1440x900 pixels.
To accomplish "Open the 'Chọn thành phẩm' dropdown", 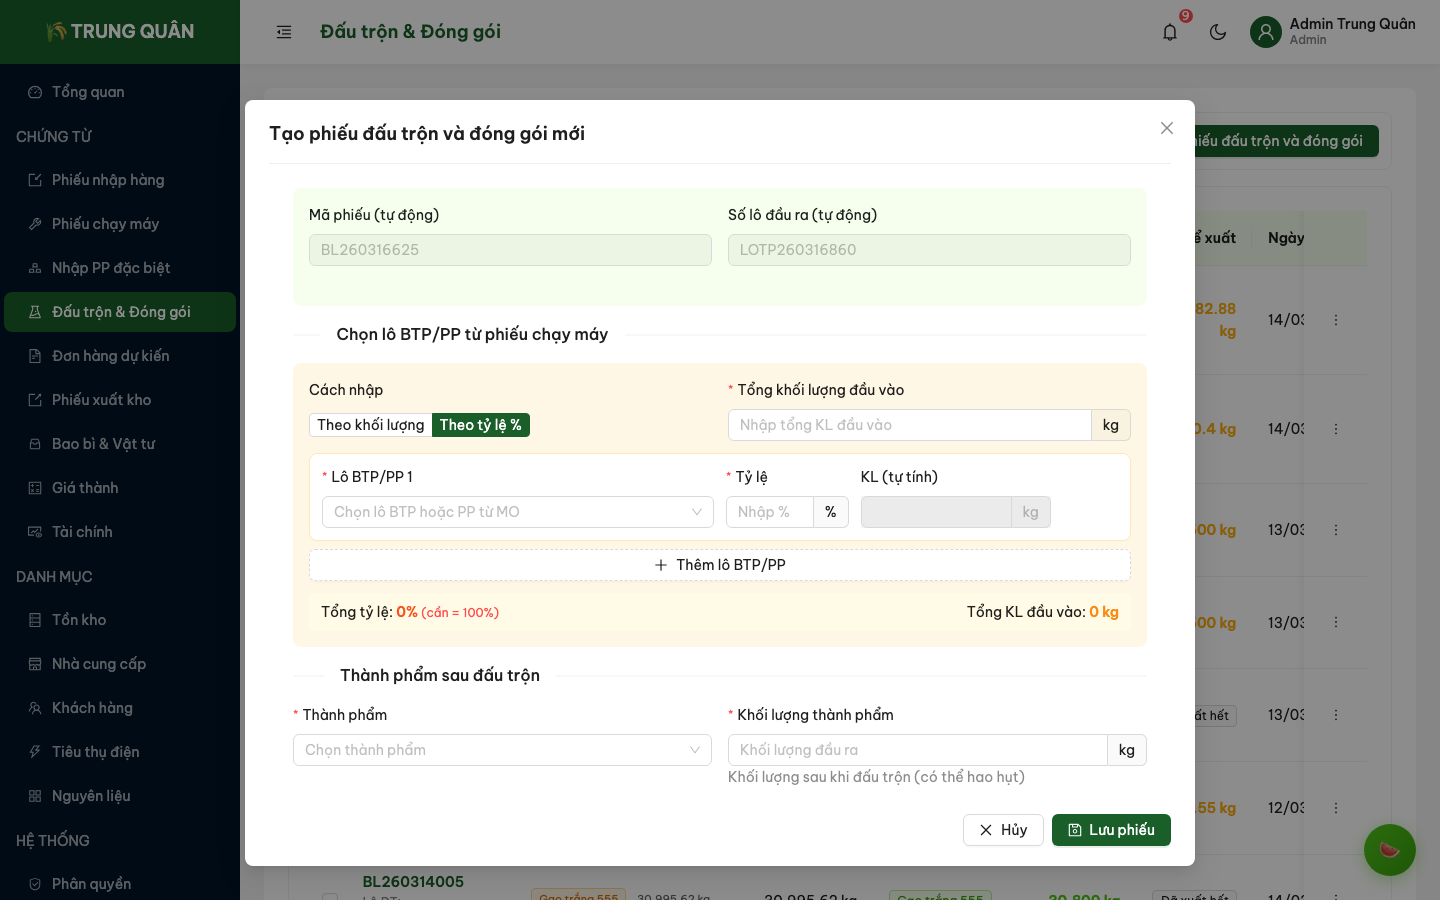I will pos(502,750).
